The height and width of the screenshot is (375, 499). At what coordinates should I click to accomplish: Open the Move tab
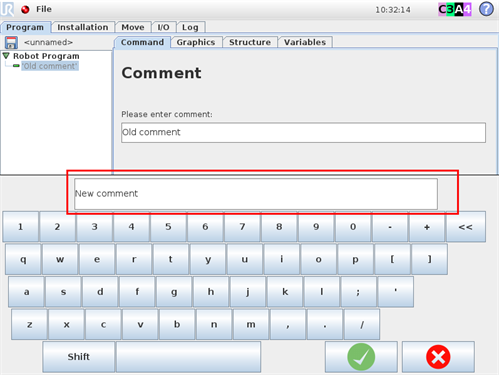pos(133,27)
